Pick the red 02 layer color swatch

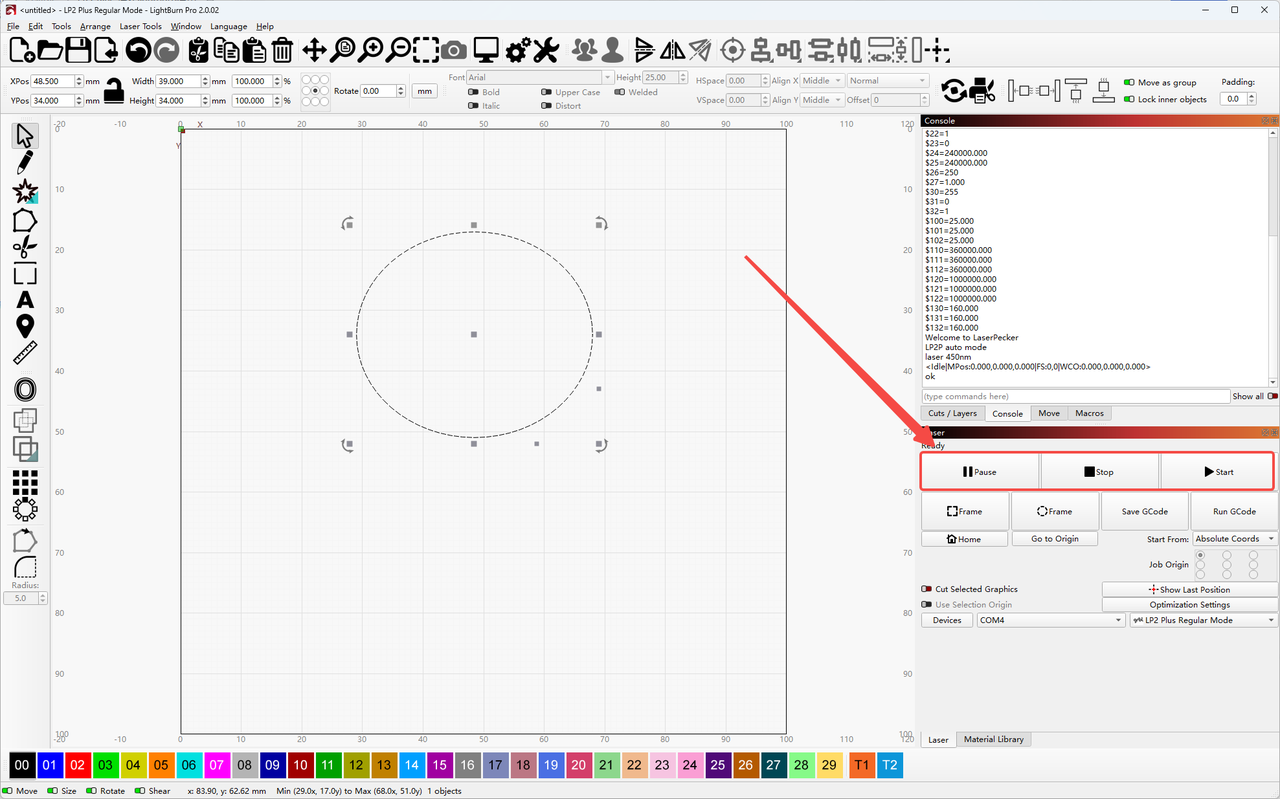pos(77,765)
